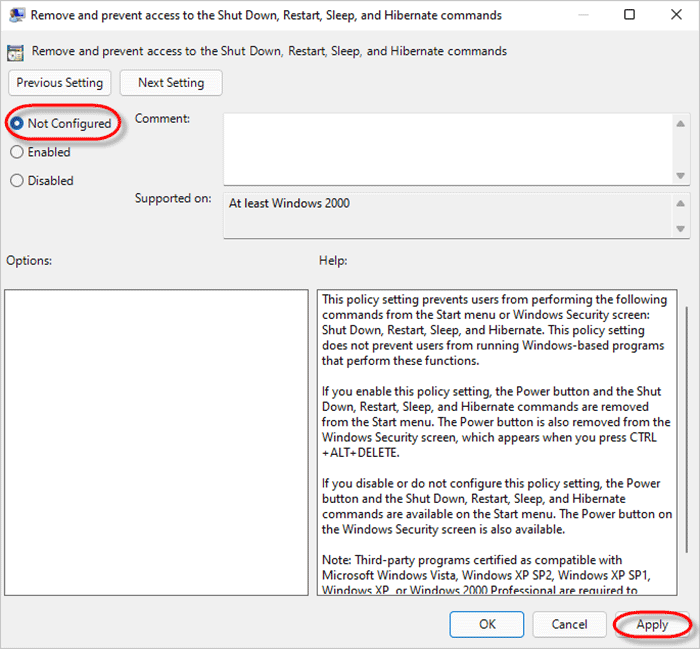Click the empty Options pane
The height and width of the screenshot is (649, 700).
click(x=156, y=442)
